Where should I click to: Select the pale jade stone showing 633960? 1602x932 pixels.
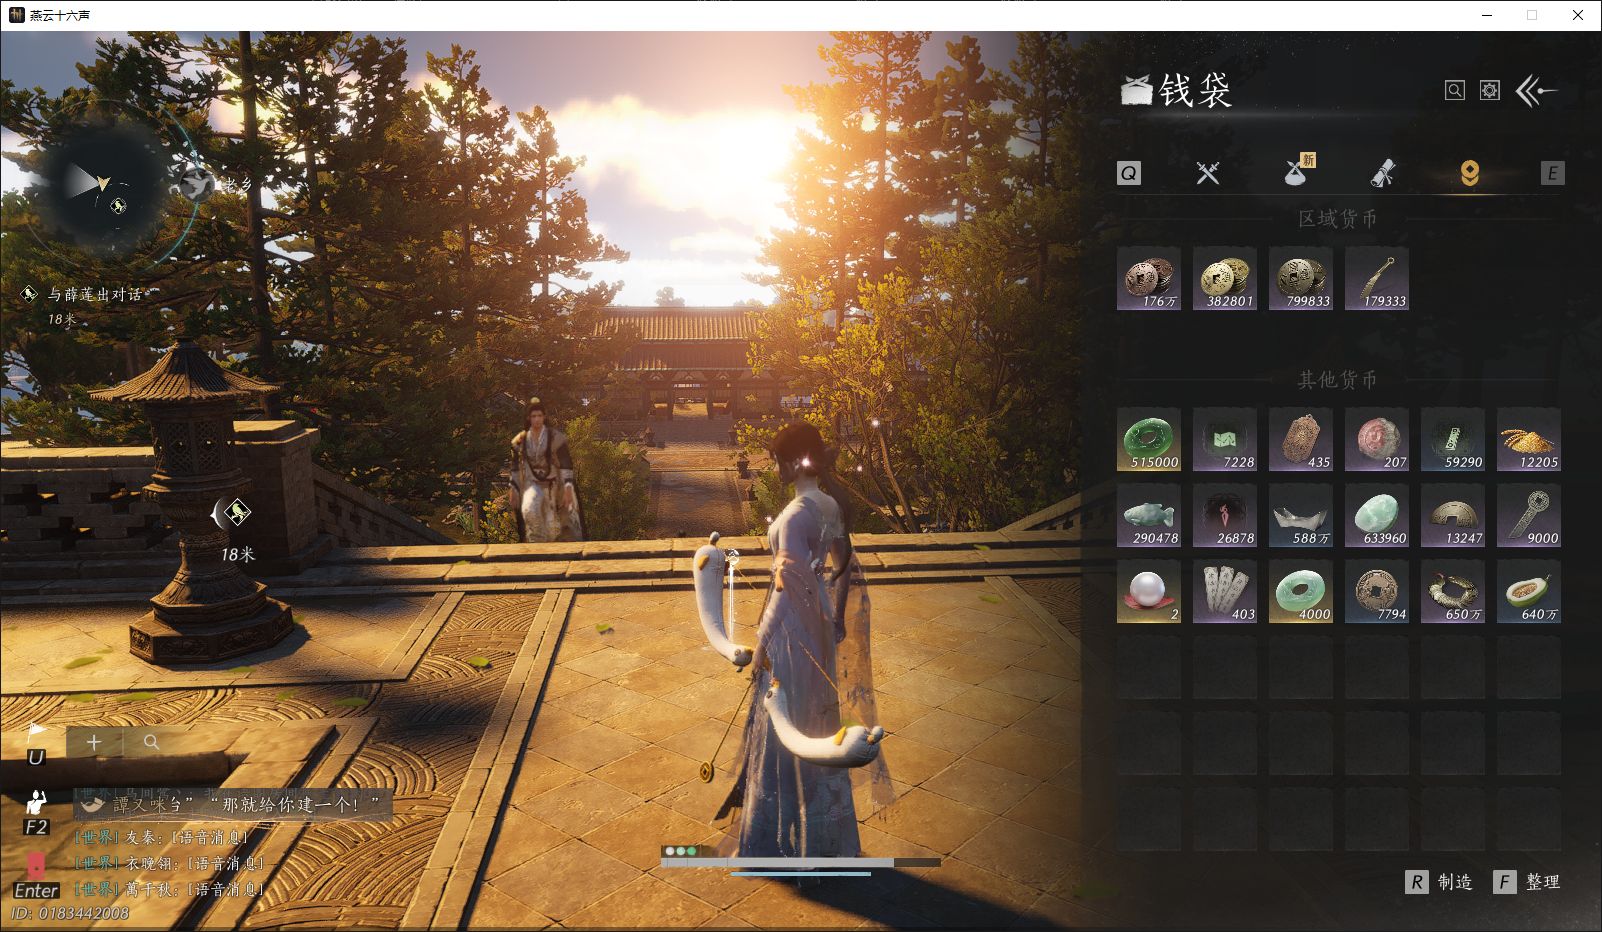[1377, 515]
